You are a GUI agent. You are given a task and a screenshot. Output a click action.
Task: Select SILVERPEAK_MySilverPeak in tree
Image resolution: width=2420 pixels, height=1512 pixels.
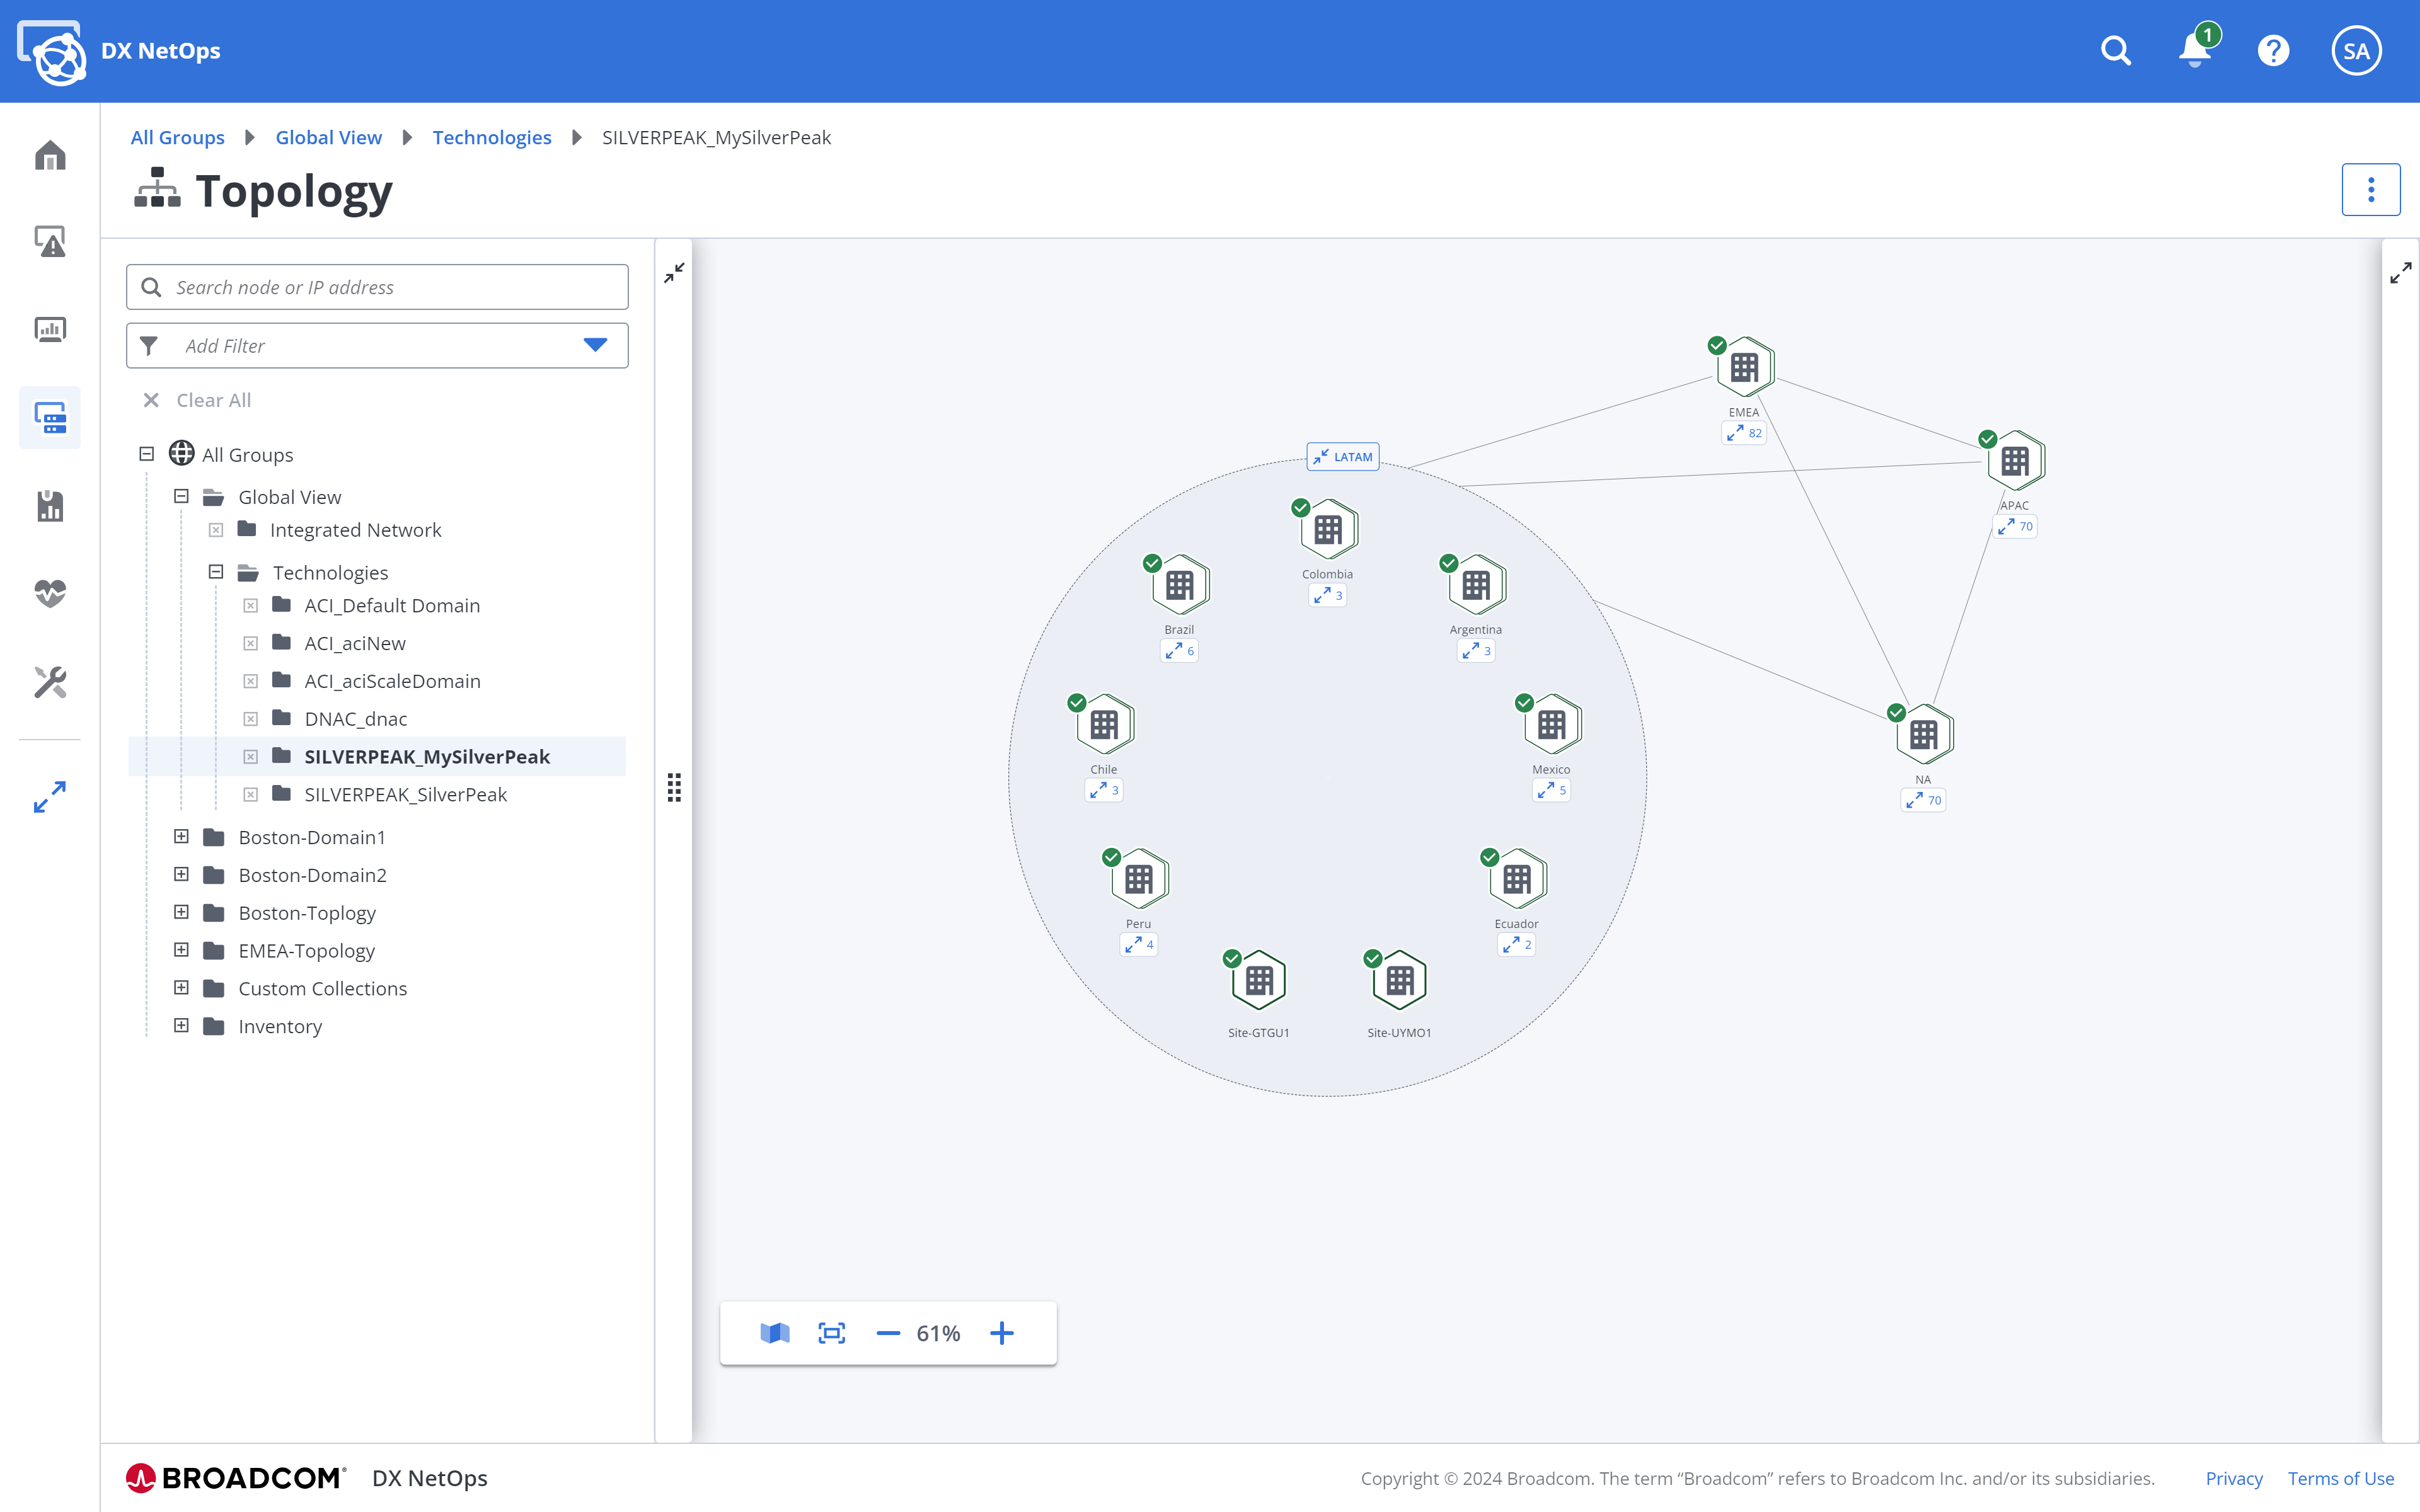coord(427,757)
